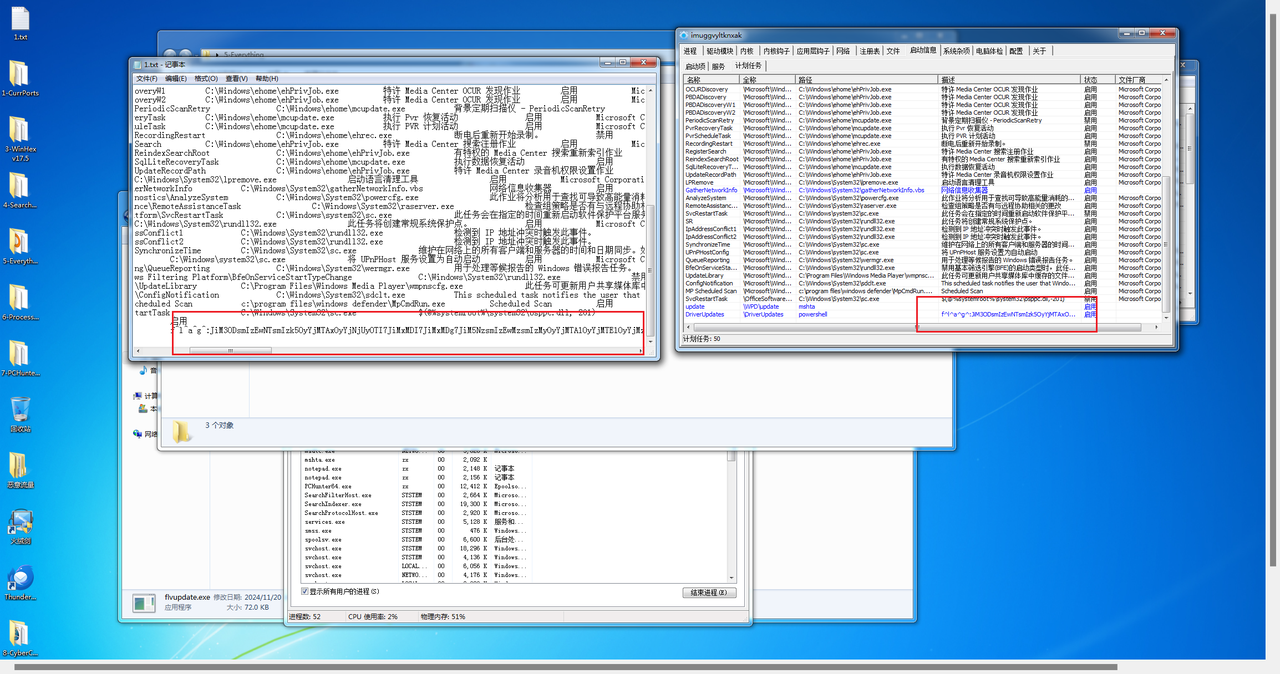Switch to the 应用层钩子 tab
This screenshot has width=1280, height=674.
(x=813, y=51)
